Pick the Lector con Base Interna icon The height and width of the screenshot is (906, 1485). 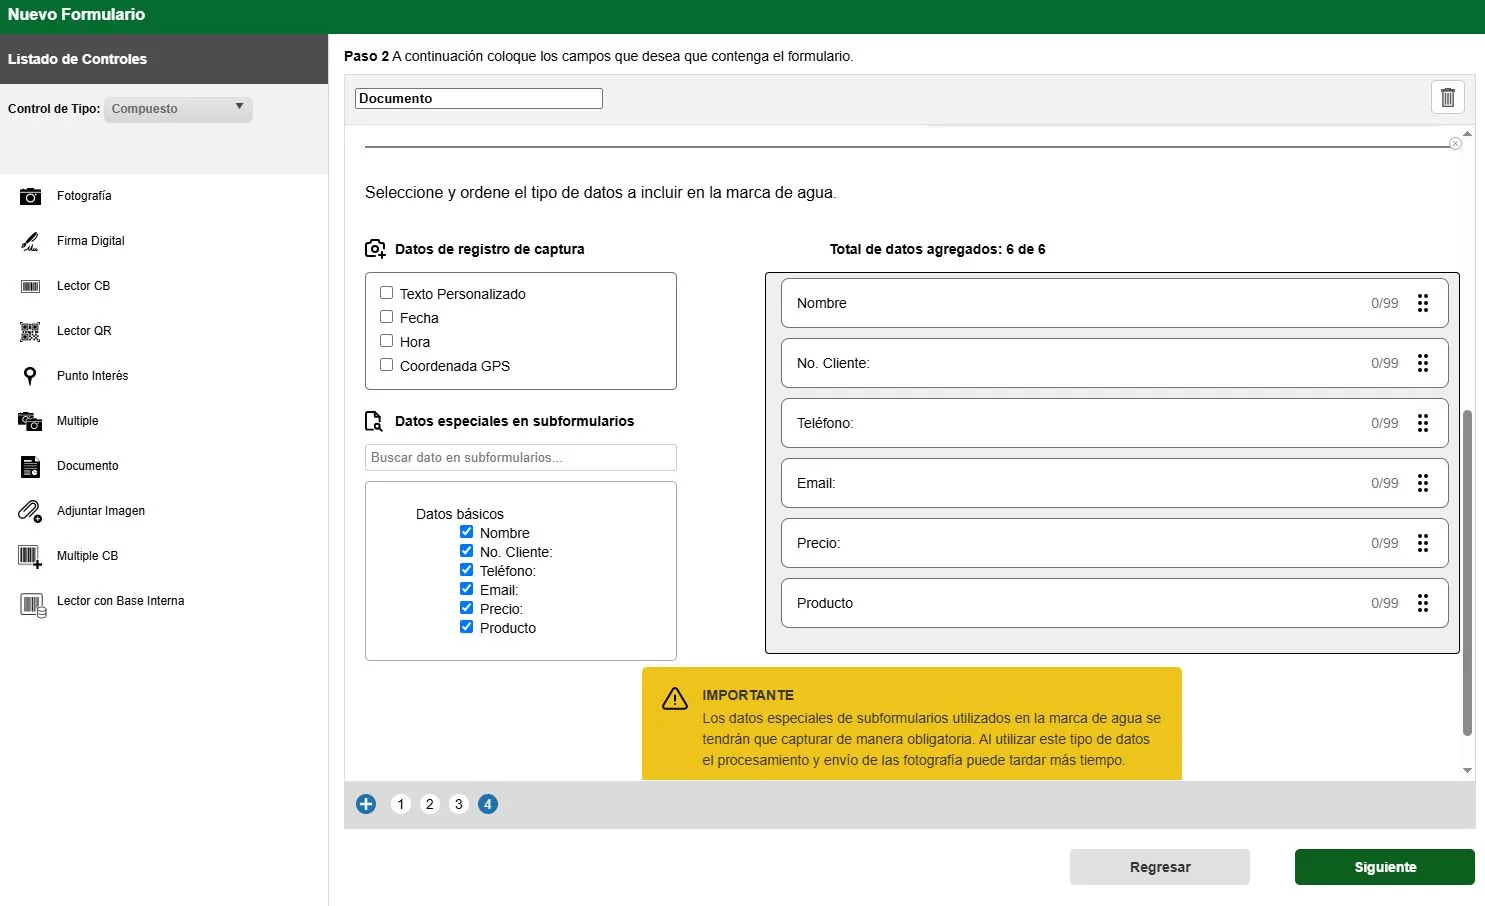point(33,604)
